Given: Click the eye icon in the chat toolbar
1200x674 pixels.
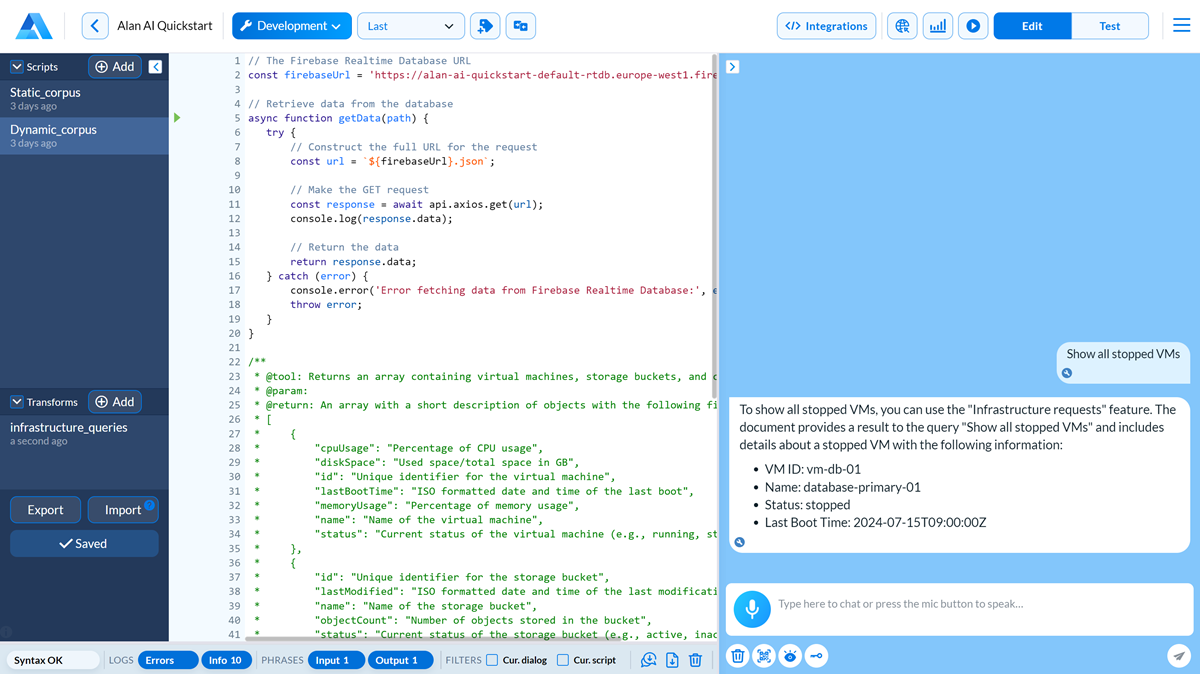Looking at the screenshot, I should pyautogui.click(x=790, y=656).
